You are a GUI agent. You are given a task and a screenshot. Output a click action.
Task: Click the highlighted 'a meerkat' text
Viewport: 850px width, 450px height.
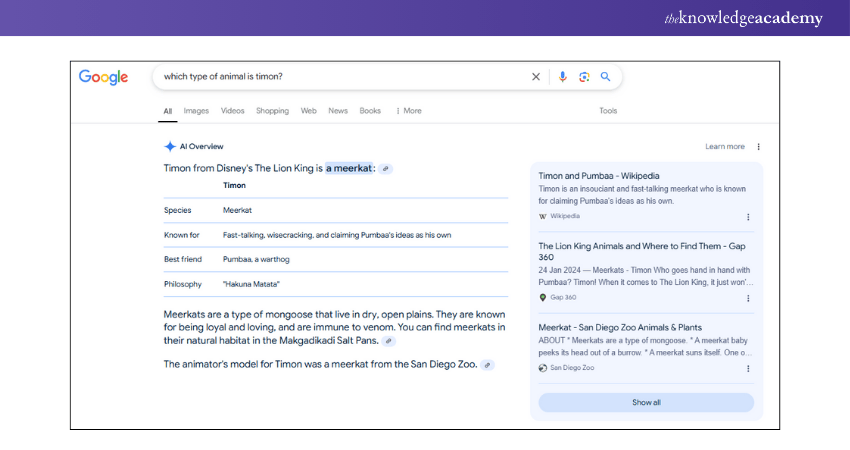coord(349,168)
